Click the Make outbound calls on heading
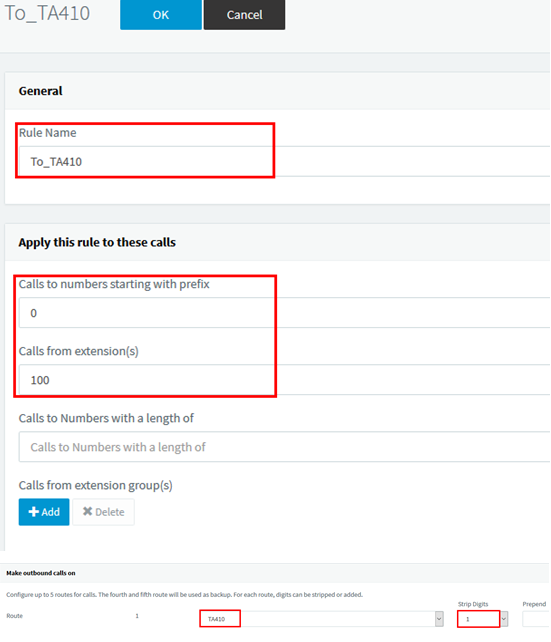Image resolution: width=551 pixels, height=642 pixels. 41,573
